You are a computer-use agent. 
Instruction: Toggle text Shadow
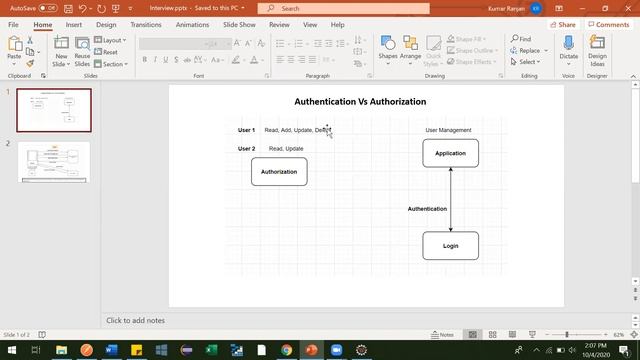coord(176,60)
